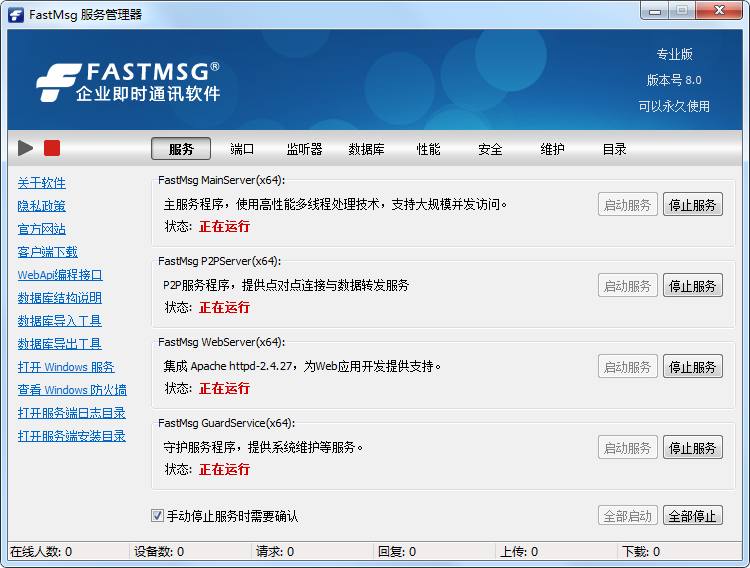This screenshot has width=750, height=568.
Task: Click the red stop square icon
Action: coord(52,148)
